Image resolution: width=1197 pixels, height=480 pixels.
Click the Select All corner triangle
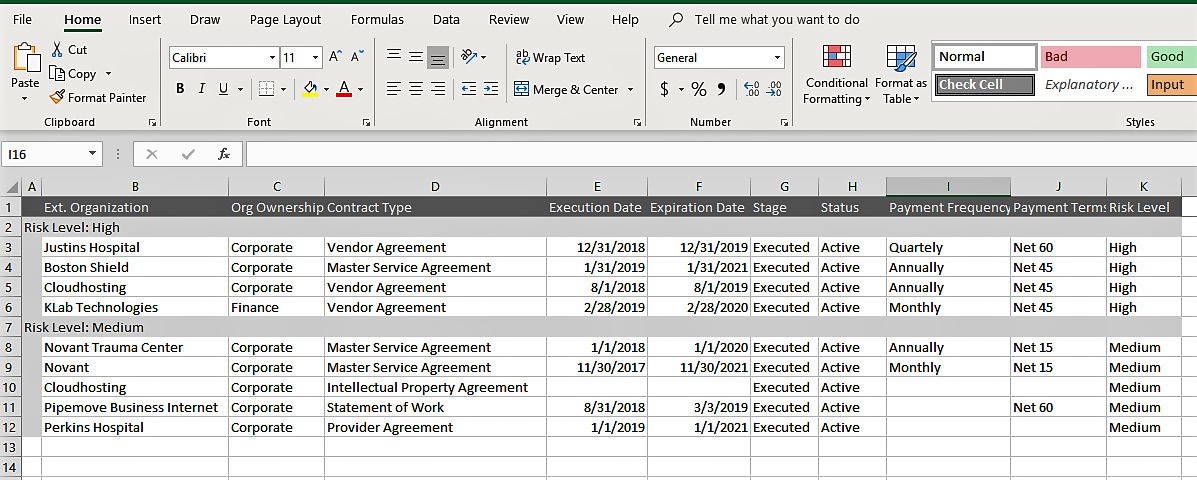12,187
